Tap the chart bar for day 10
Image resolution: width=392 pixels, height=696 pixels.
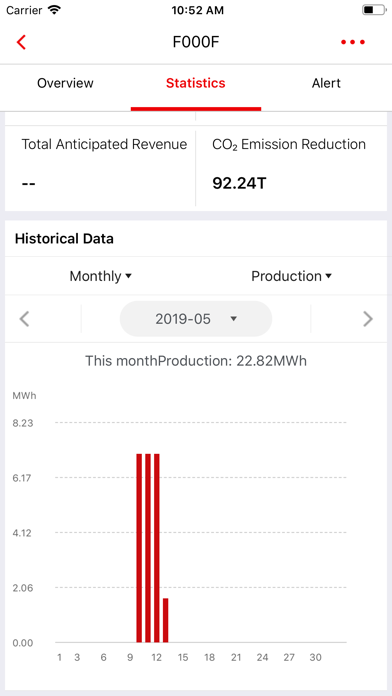click(139, 548)
